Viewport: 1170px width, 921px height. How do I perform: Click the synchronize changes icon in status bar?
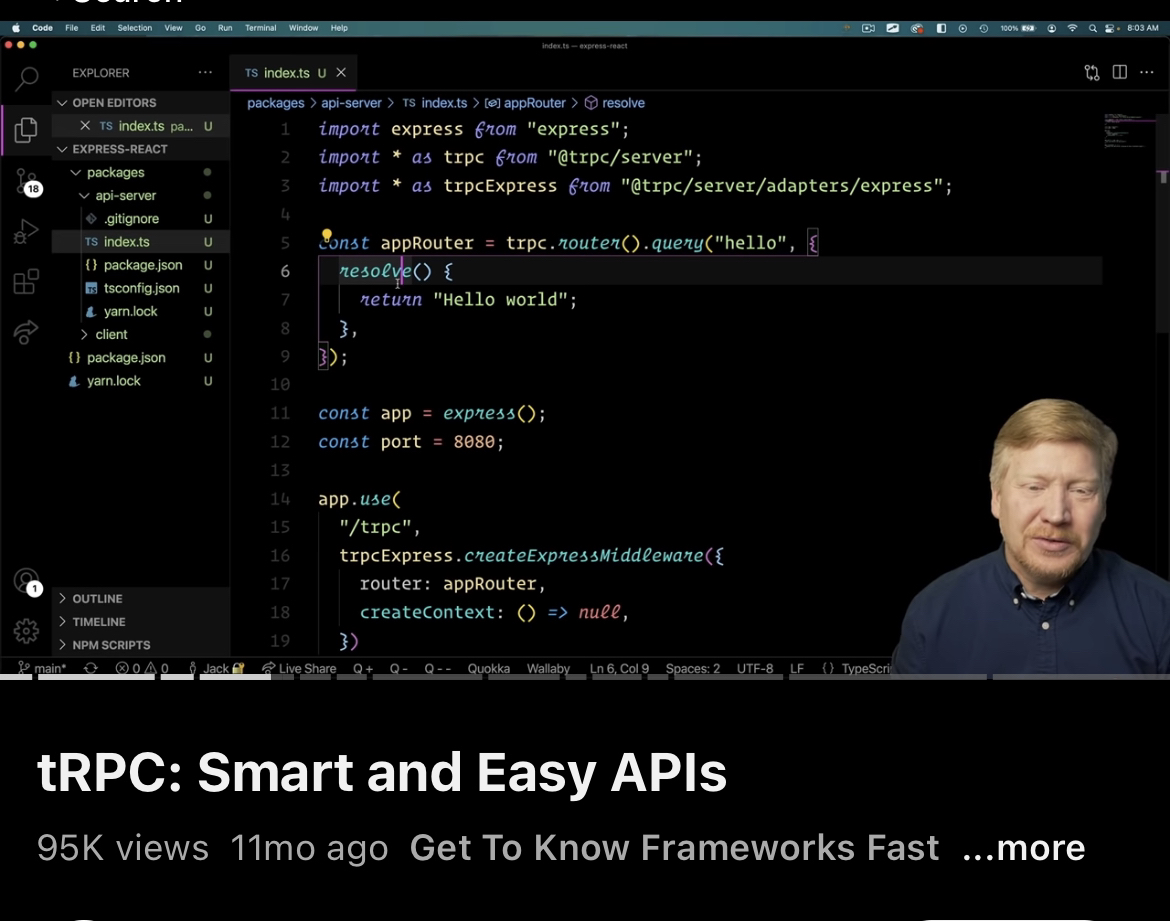tap(90, 668)
